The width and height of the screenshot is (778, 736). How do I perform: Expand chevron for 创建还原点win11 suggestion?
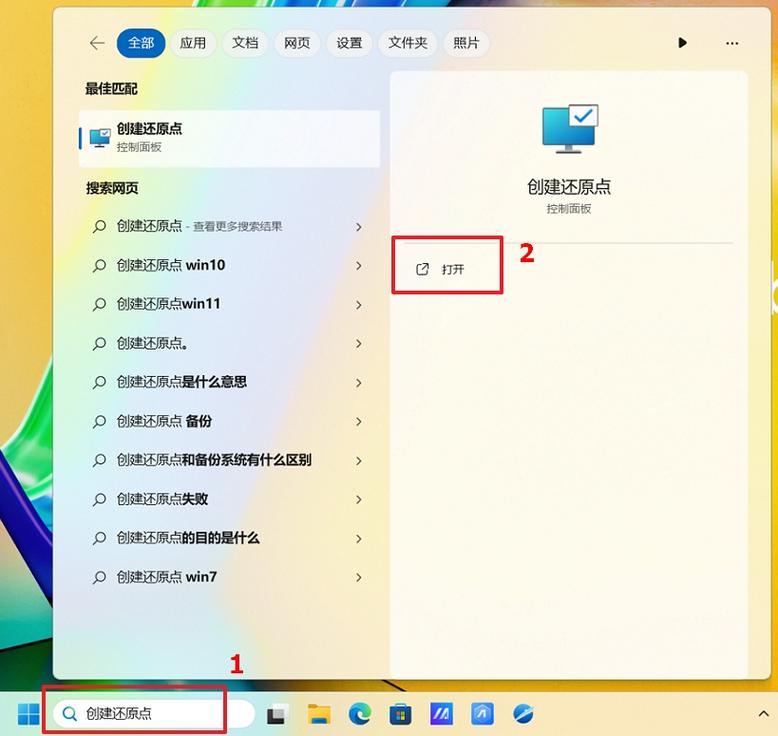(x=359, y=305)
